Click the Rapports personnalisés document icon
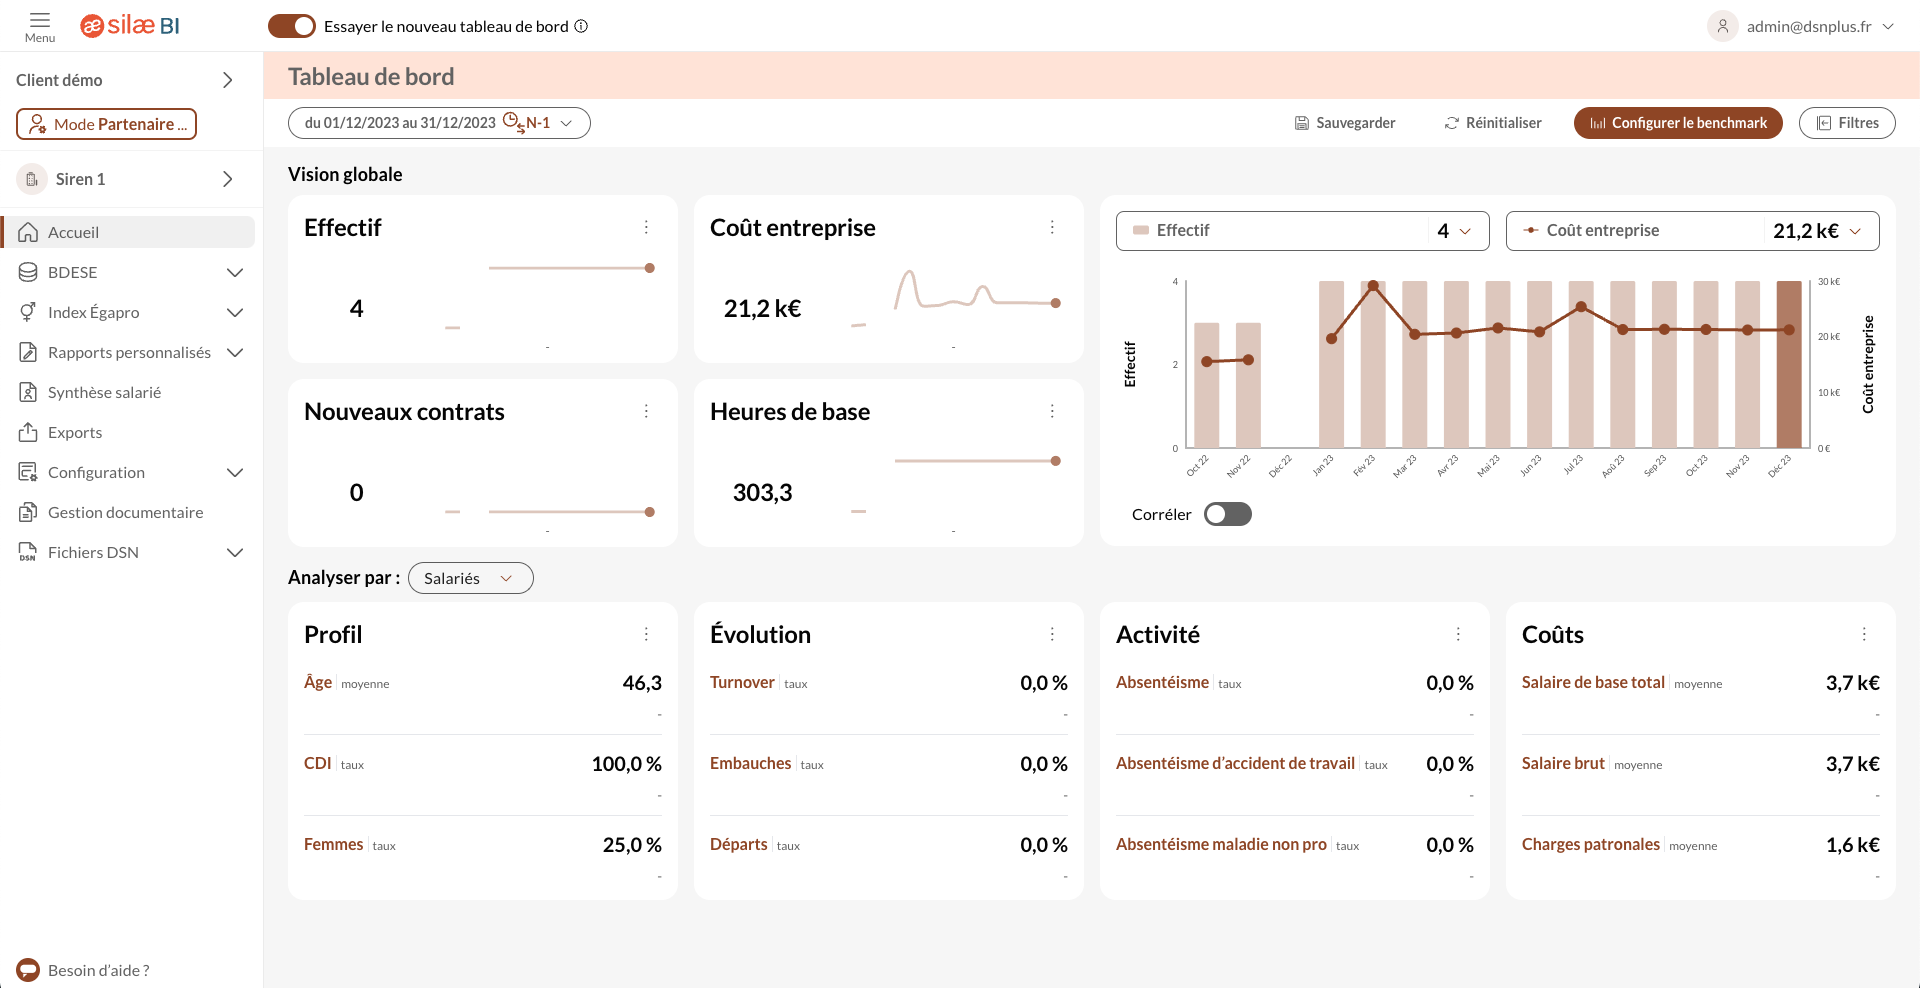The height and width of the screenshot is (988, 1920). click(x=28, y=352)
